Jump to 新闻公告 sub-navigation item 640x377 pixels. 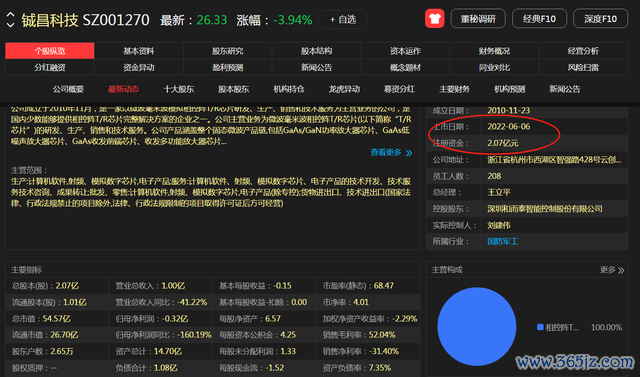(x=564, y=89)
